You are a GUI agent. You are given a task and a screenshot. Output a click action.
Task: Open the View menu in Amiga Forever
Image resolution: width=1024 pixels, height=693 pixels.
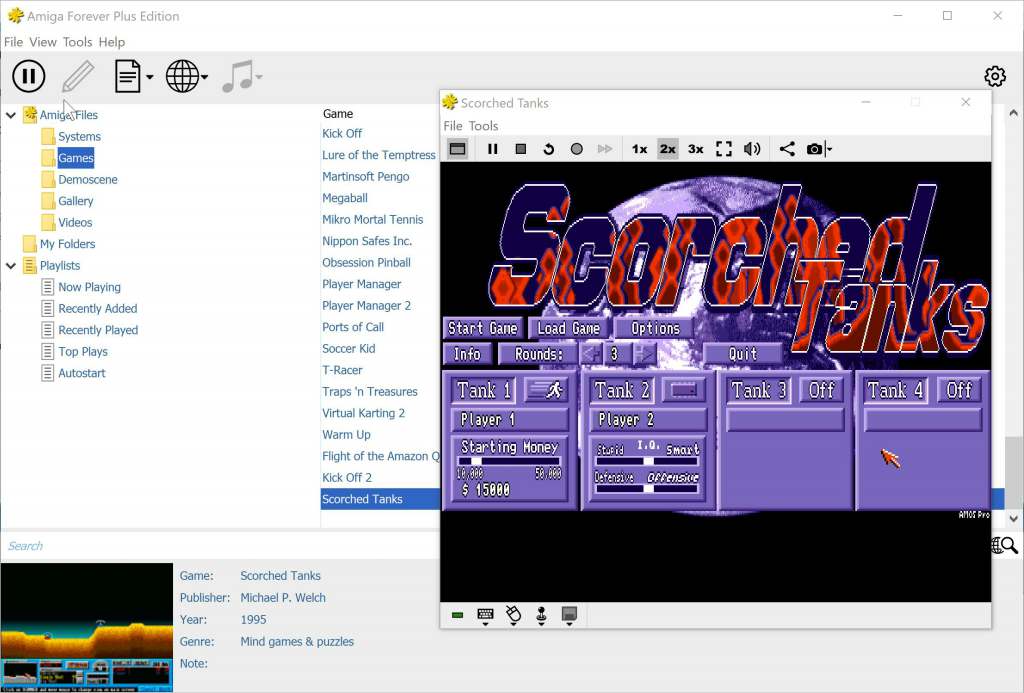click(42, 42)
